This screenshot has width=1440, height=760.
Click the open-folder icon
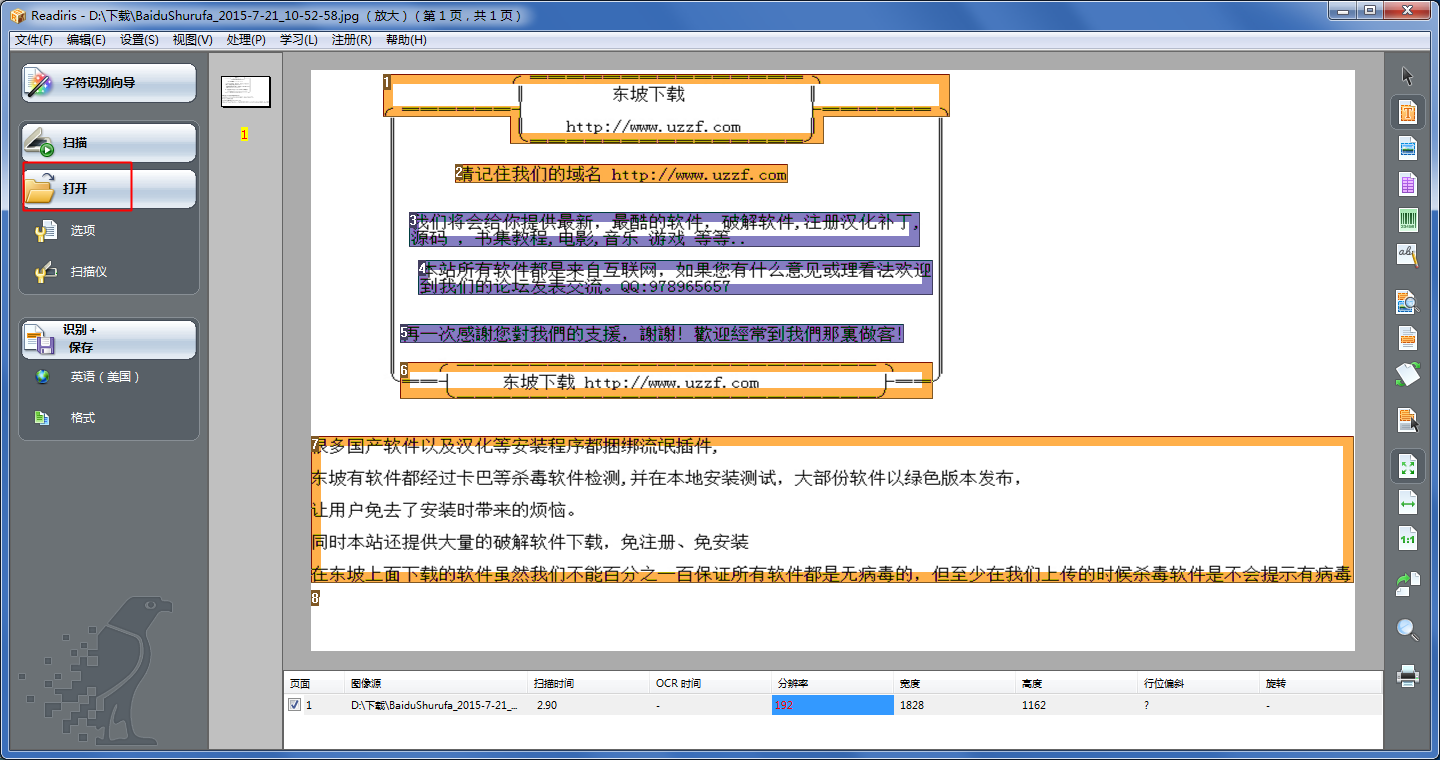pos(40,188)
